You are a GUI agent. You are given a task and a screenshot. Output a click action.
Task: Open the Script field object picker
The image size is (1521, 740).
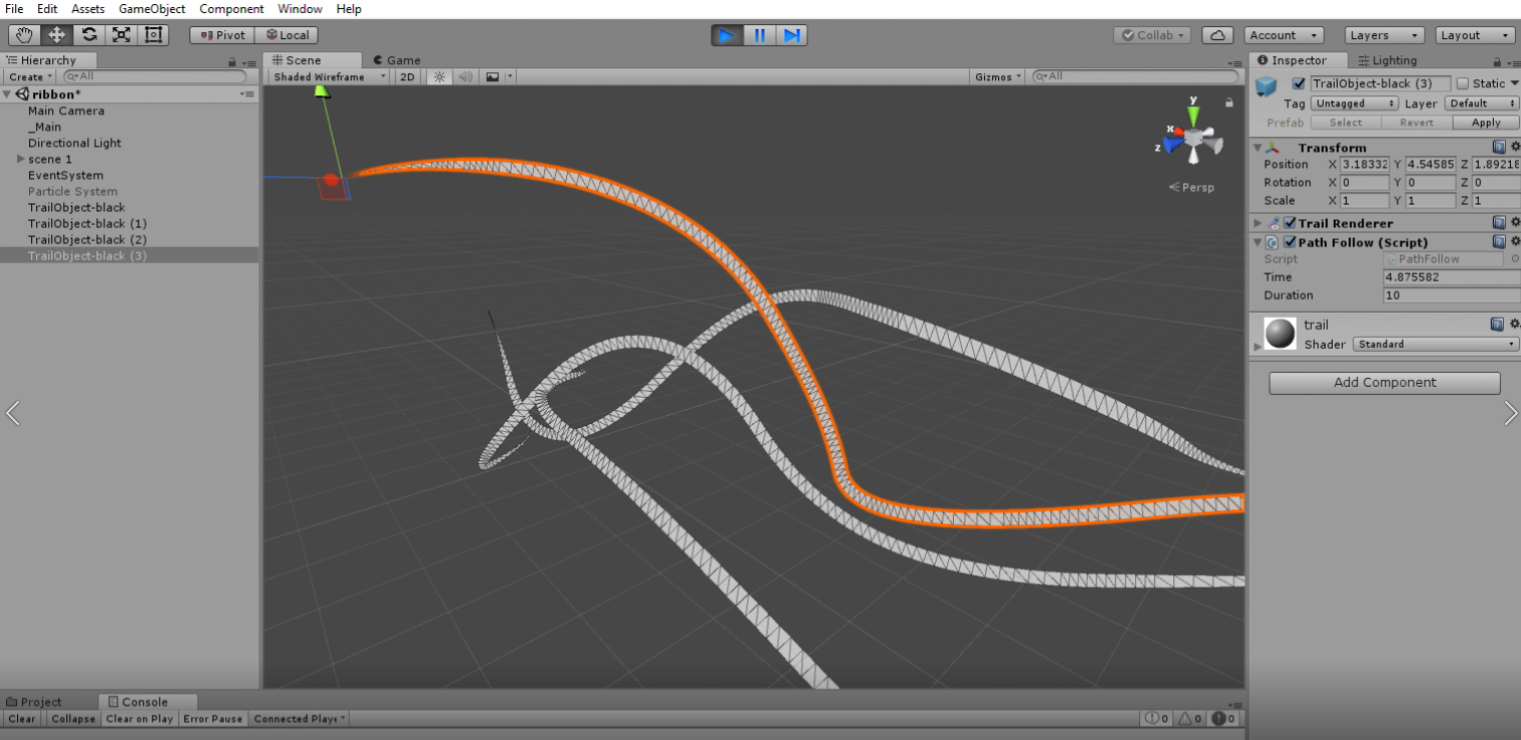(1514, 259)
